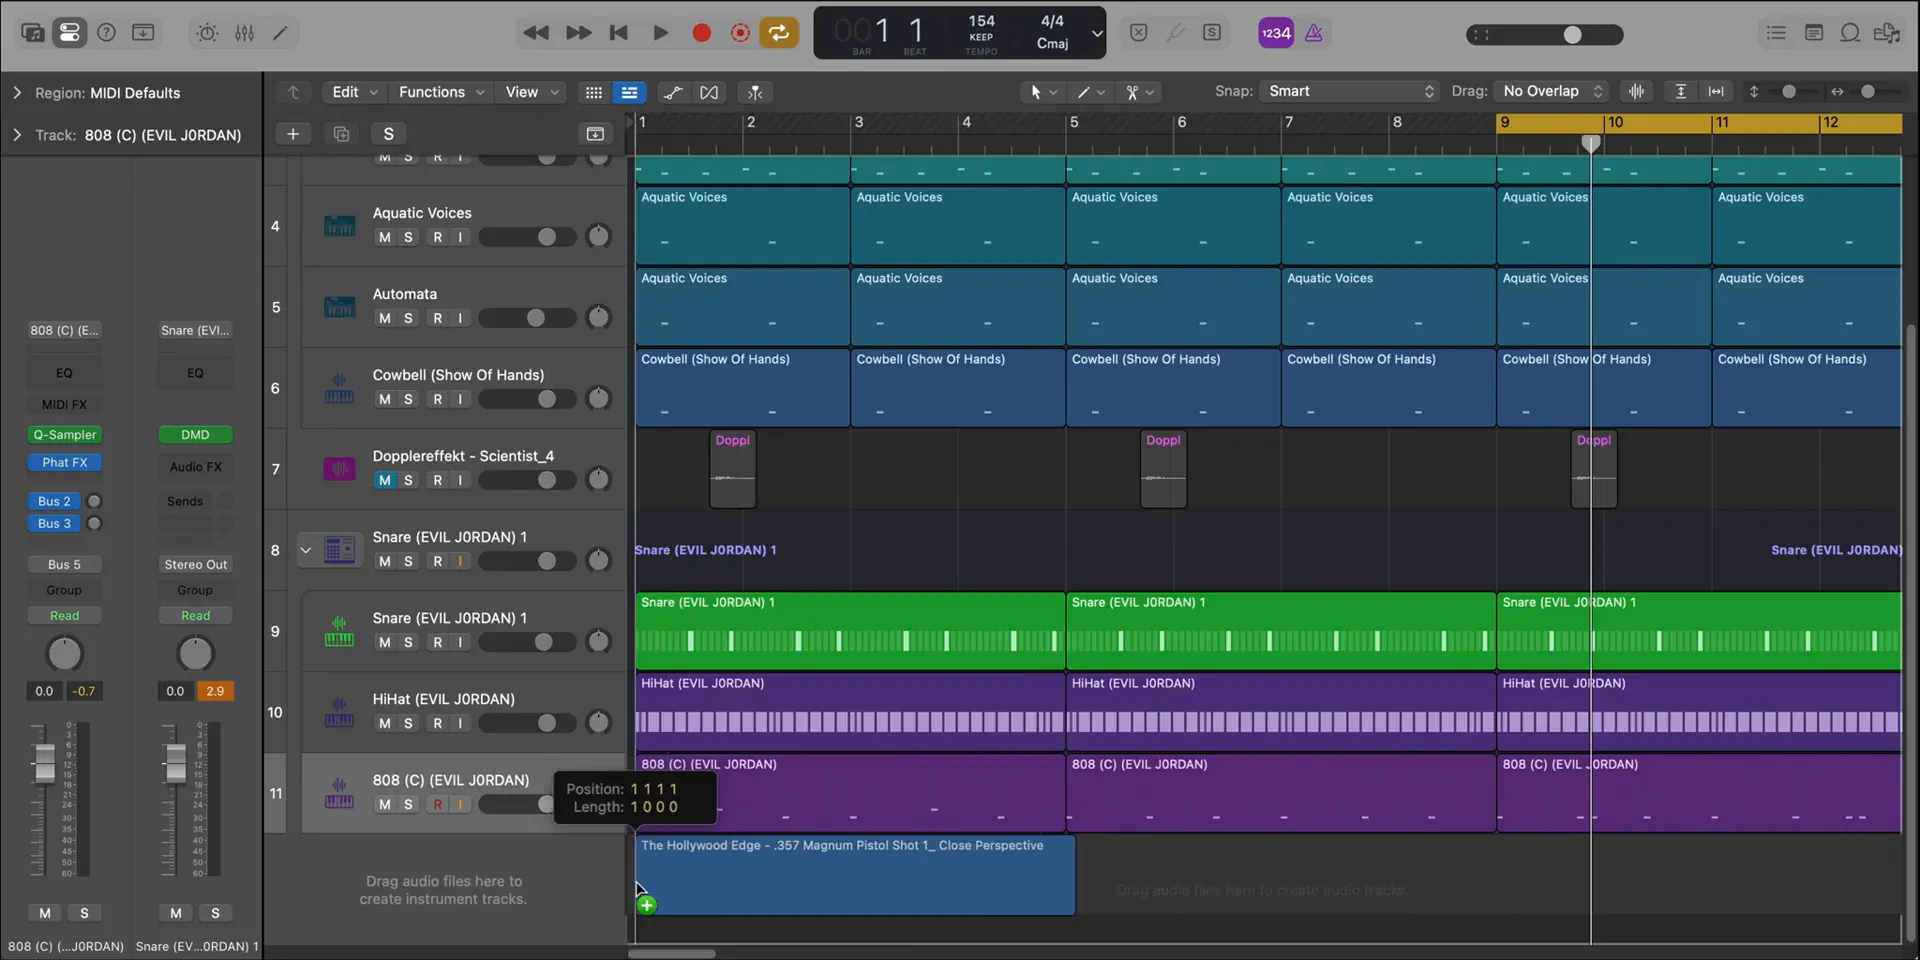Image resolution: width=1920 pixels, height=960 pixels.
Task: Add a new track with plus button
Action: point(292,134)
